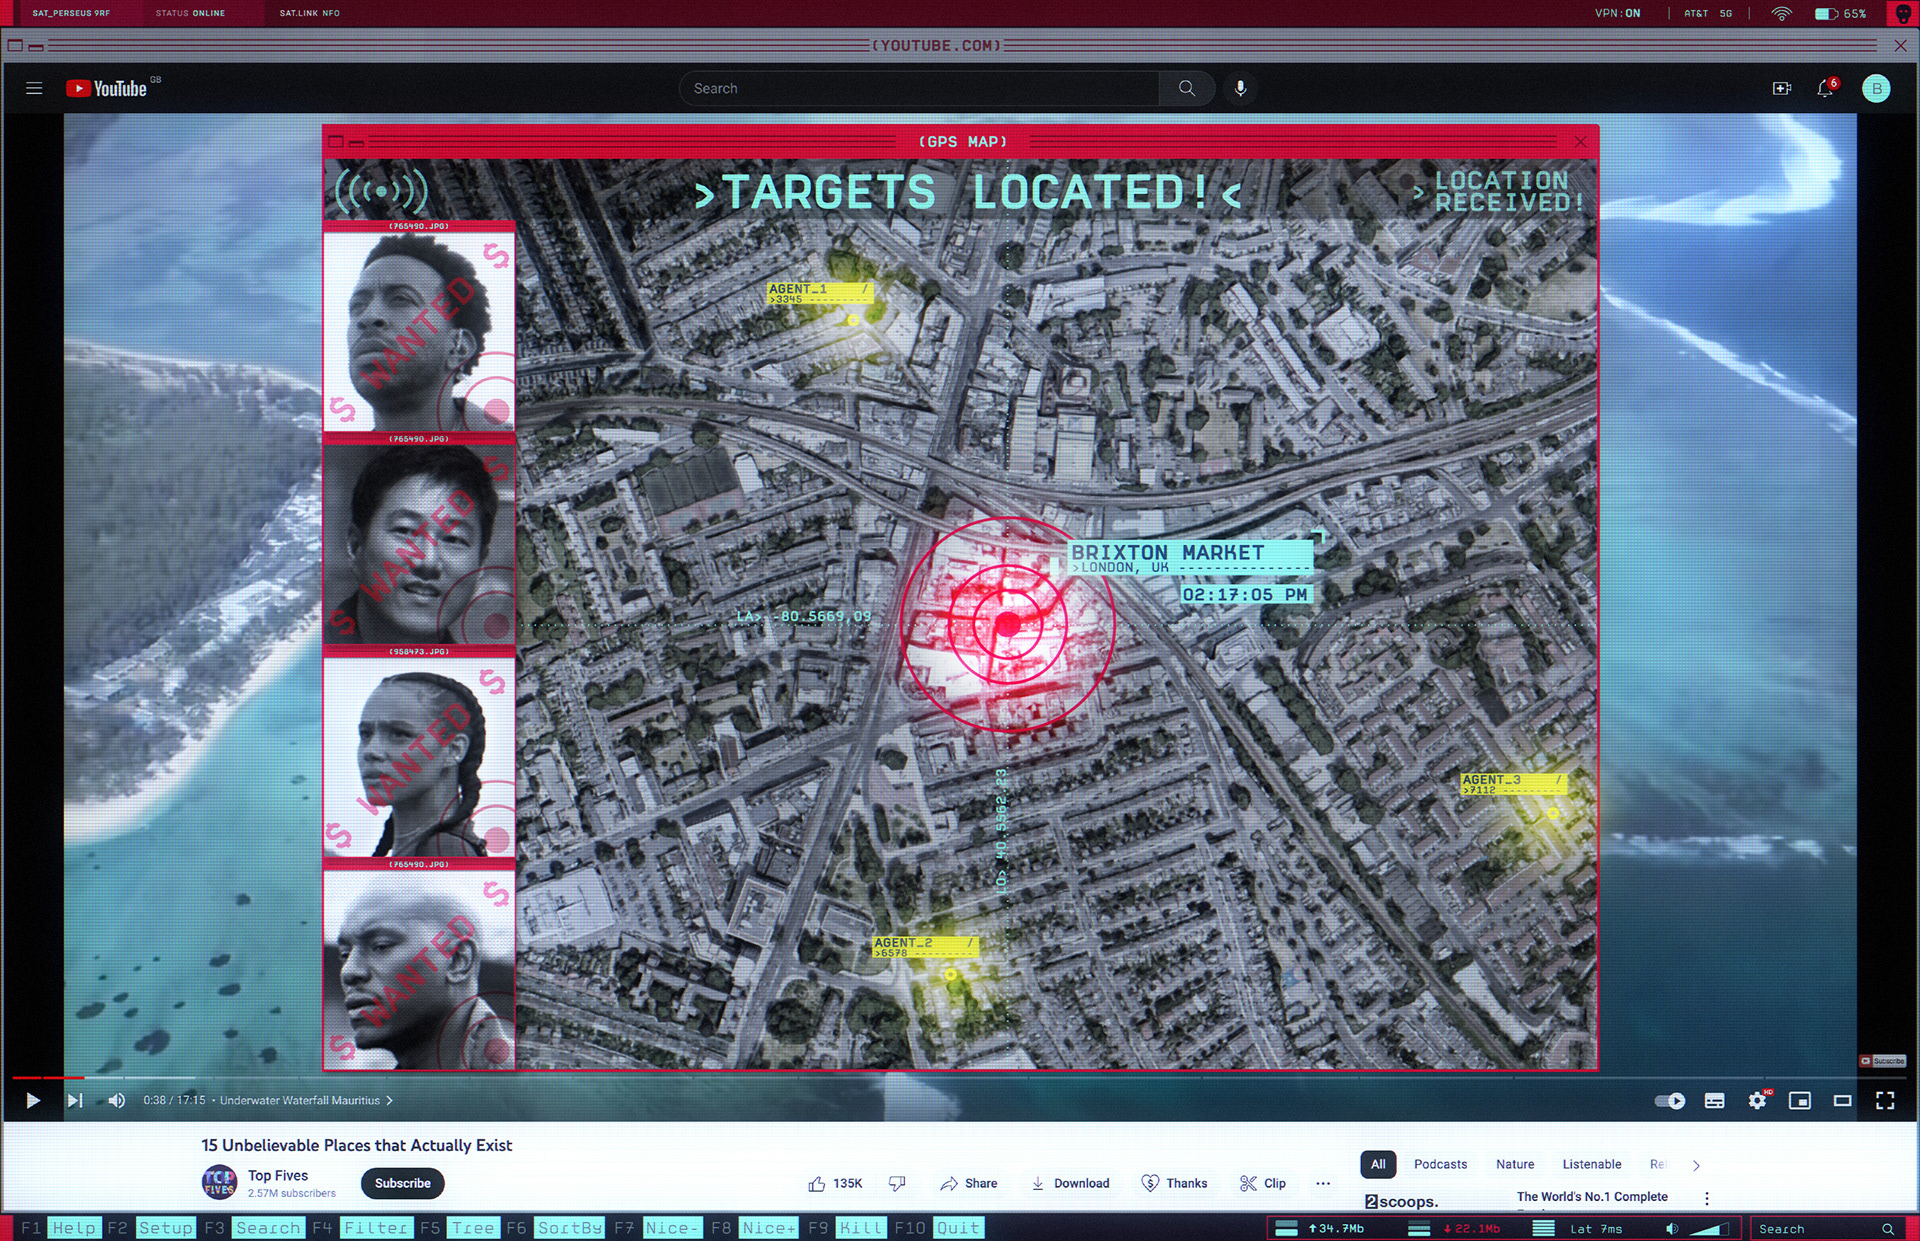Screen dimensions: 1920x1241
Task: Toggle the autoplay switch
Action: coord(1670,1100)
